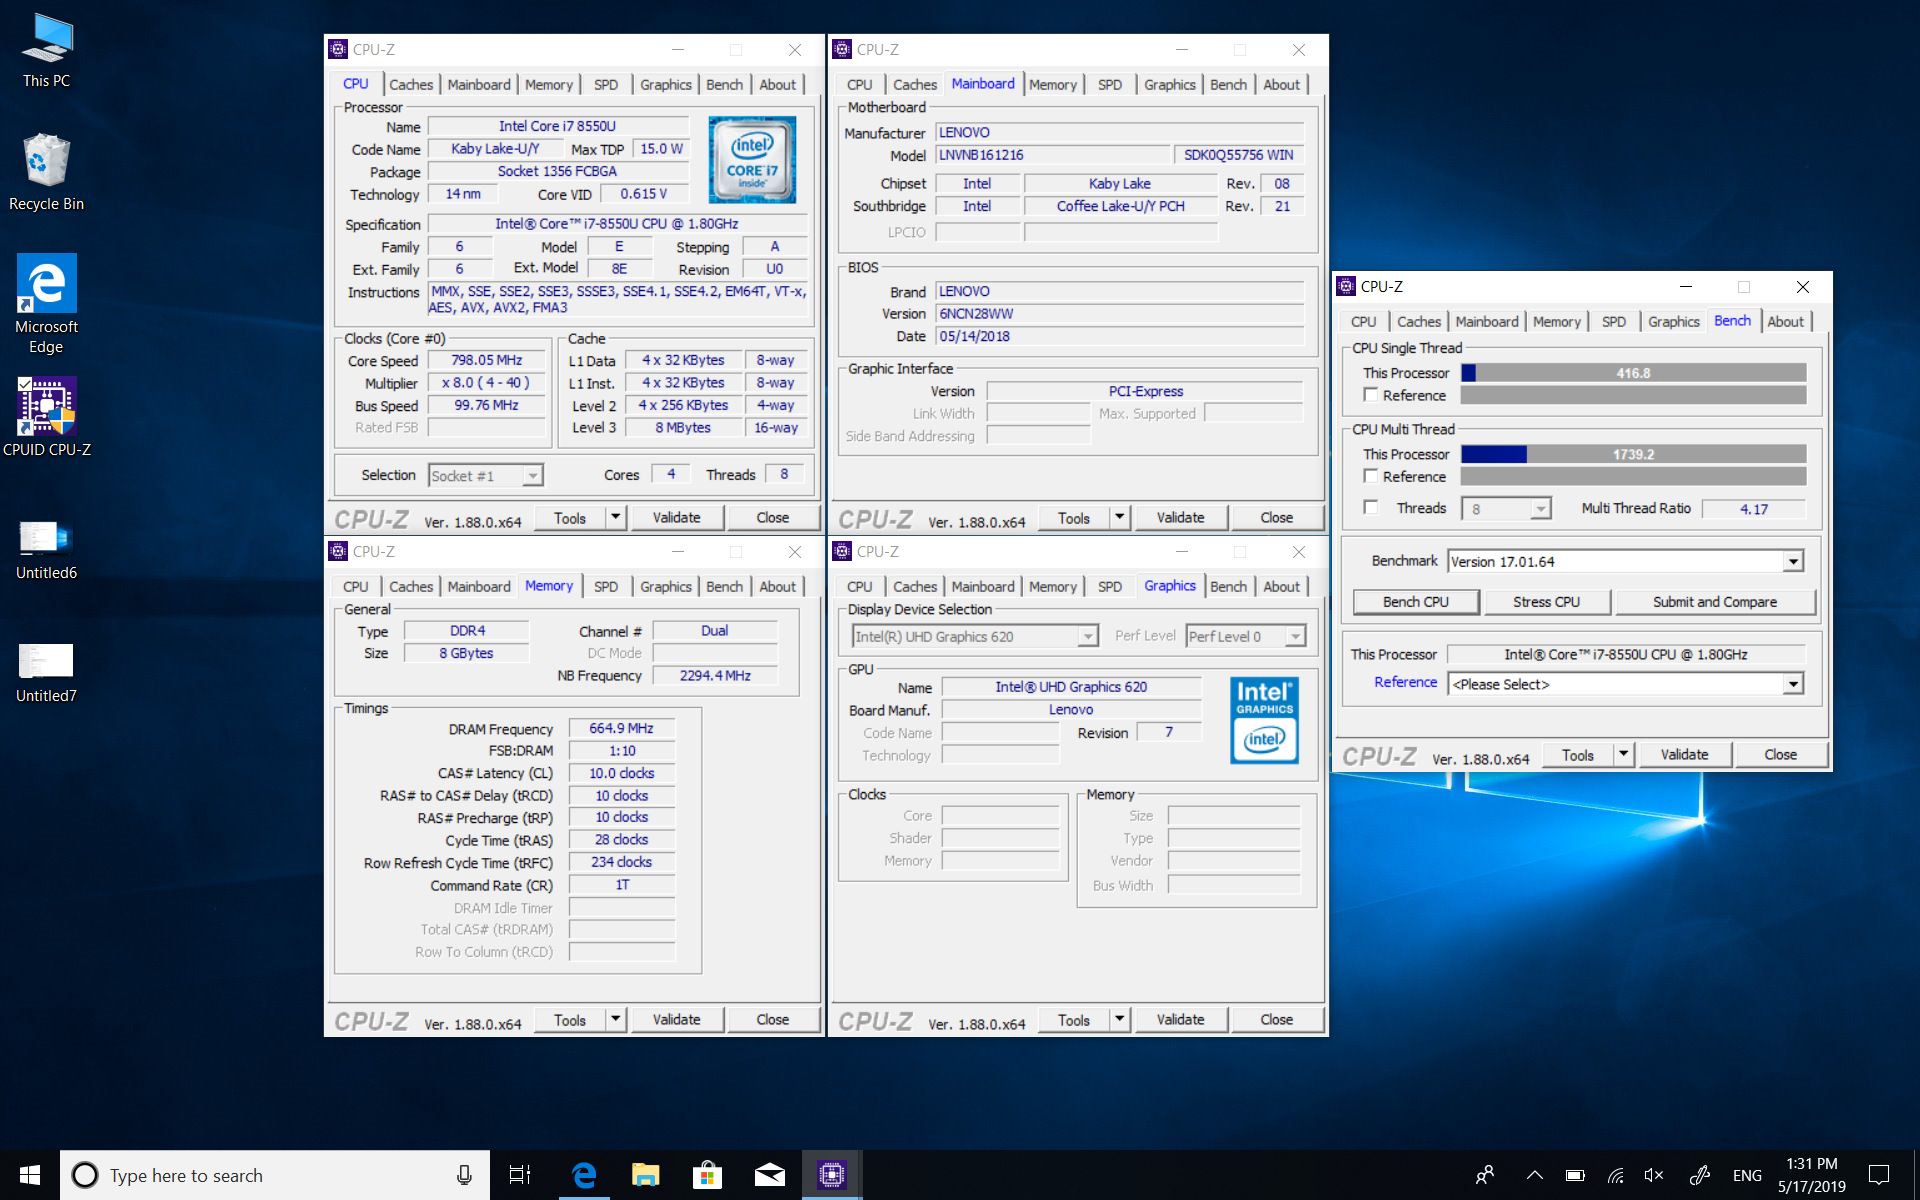Open Task View from taskbar
The width and height of the screenshot is (1920, 1200).
[x=520, y=1175]
